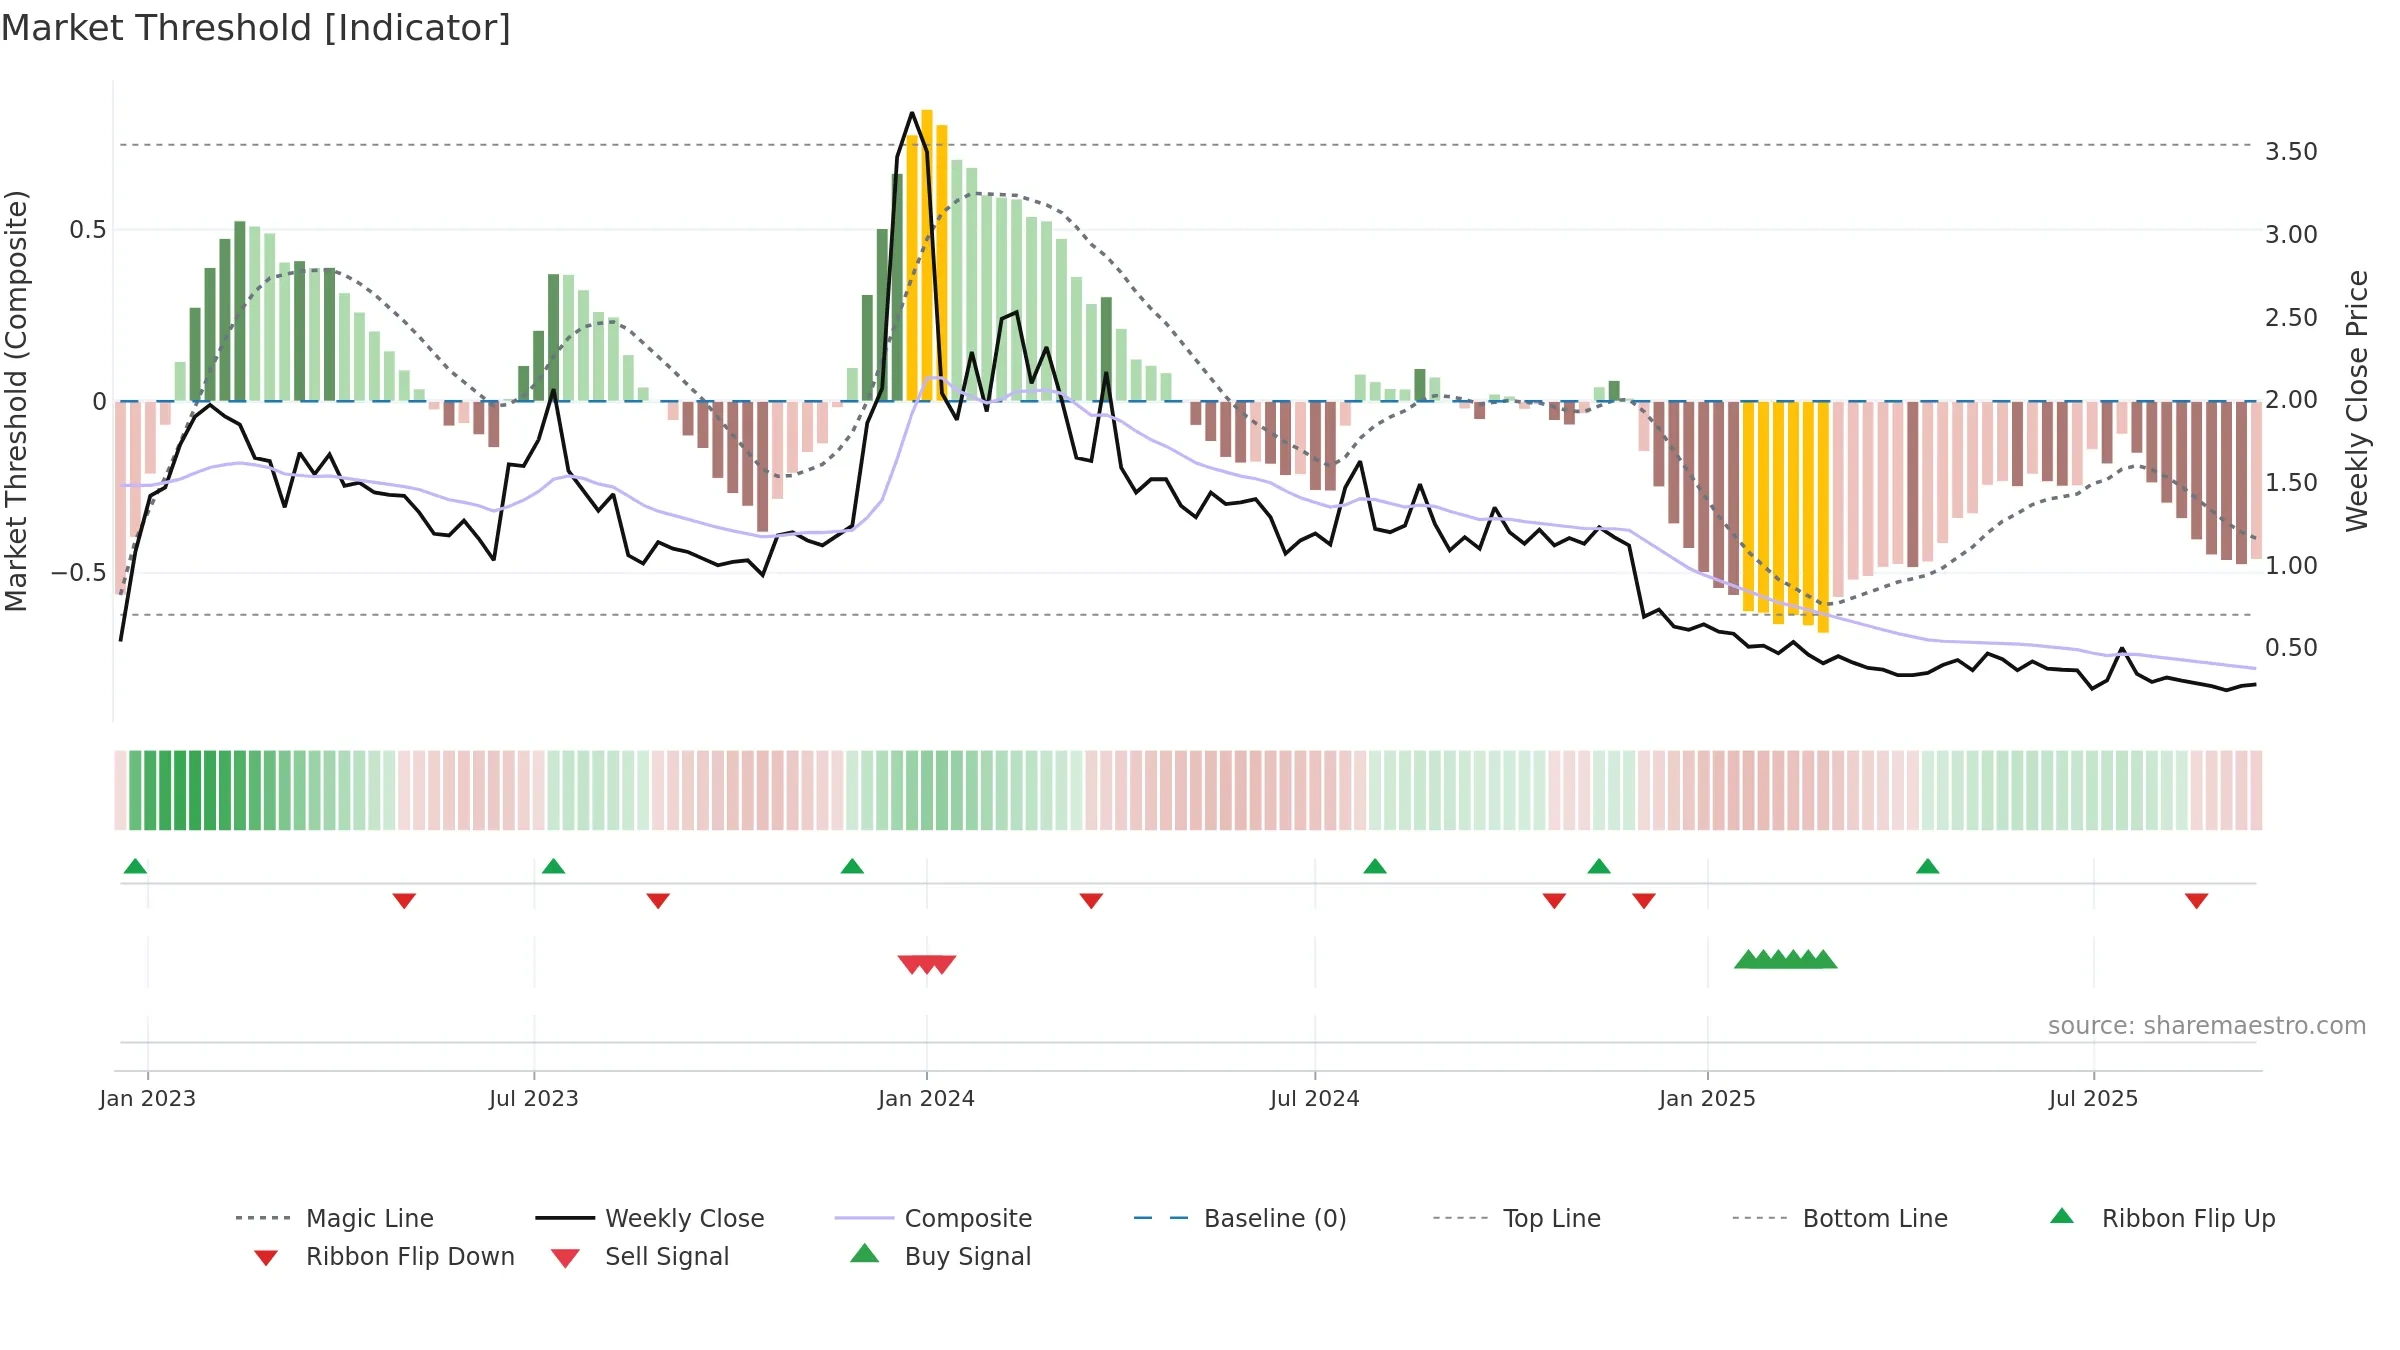This screenshot has height=1350, width=2400.
Task: Click the Ribbon Flip Down marker after Jul 2023
Action: (x=658, y=901)
